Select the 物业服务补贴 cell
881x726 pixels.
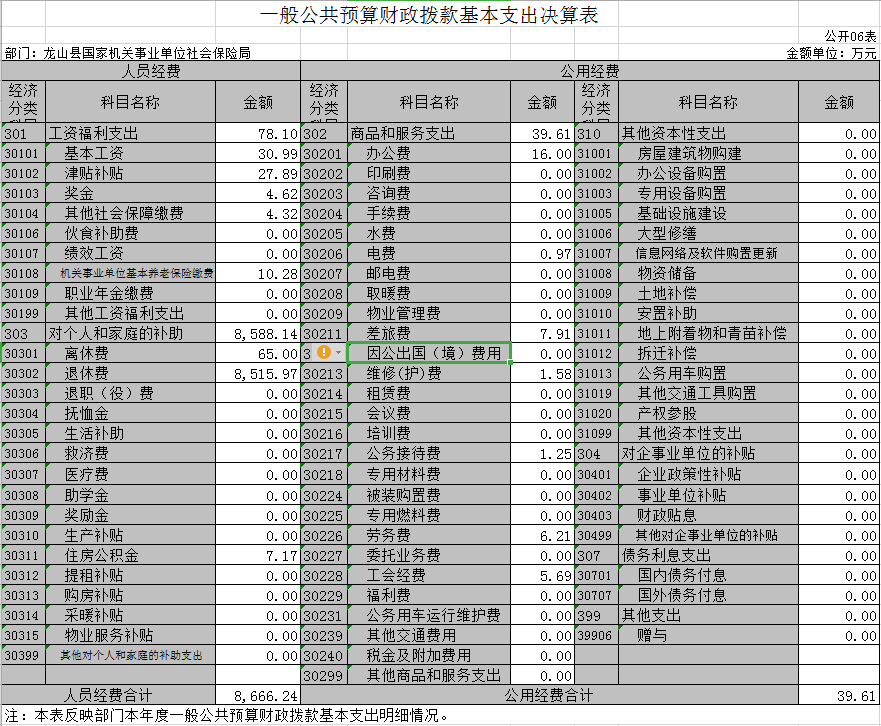click(x=130, y=636)
